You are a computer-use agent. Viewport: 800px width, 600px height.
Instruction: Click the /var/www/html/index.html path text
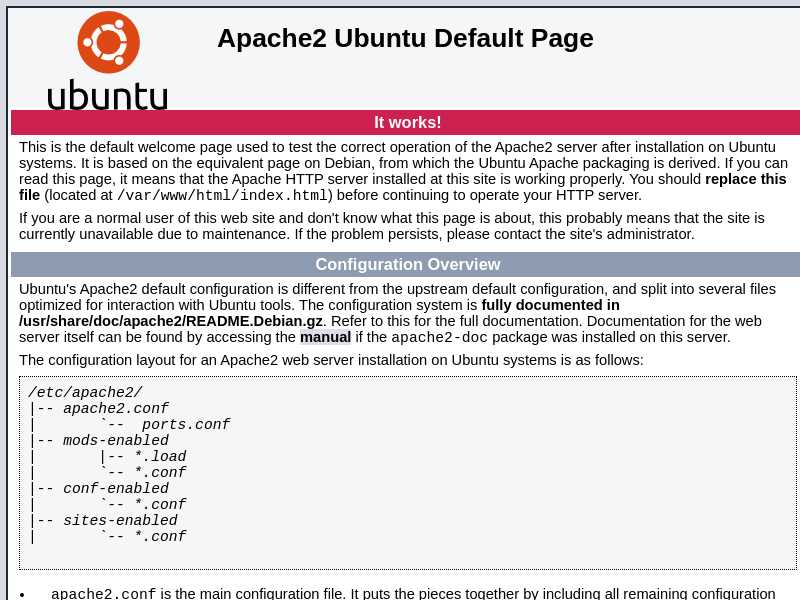pos(222,196)
